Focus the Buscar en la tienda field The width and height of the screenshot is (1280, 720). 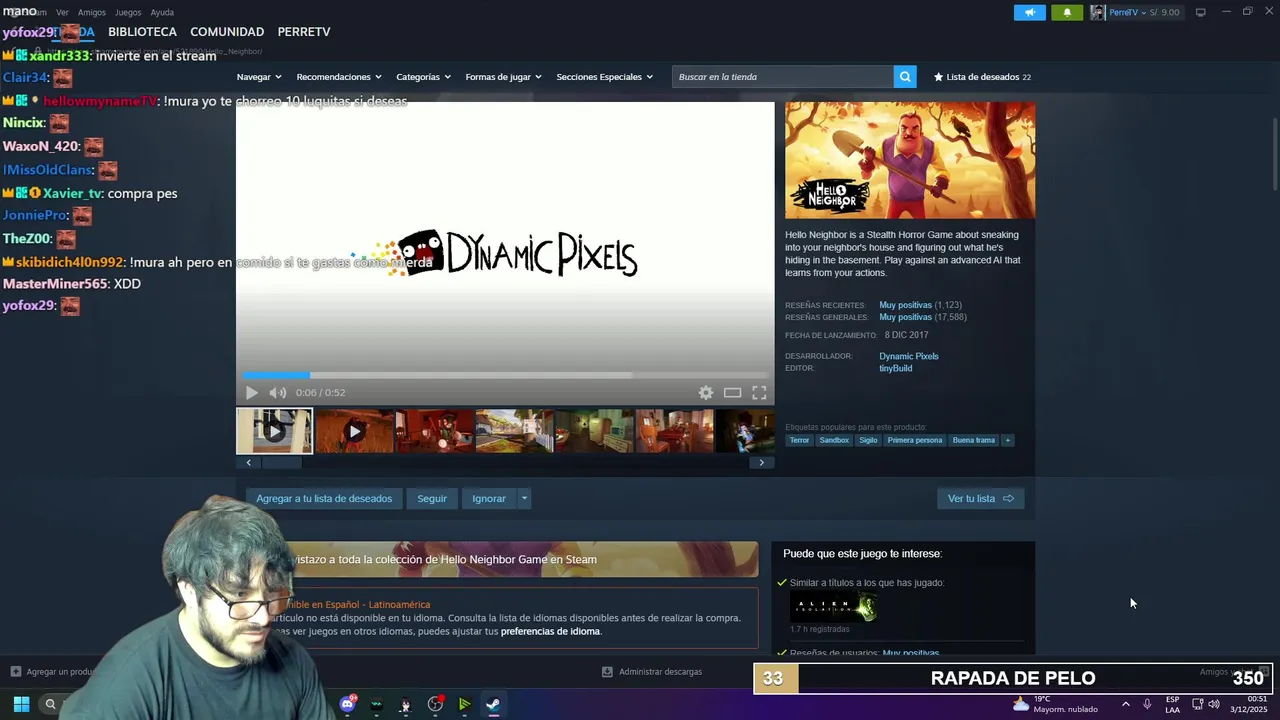pyautogui.click(x=783, y=77)
